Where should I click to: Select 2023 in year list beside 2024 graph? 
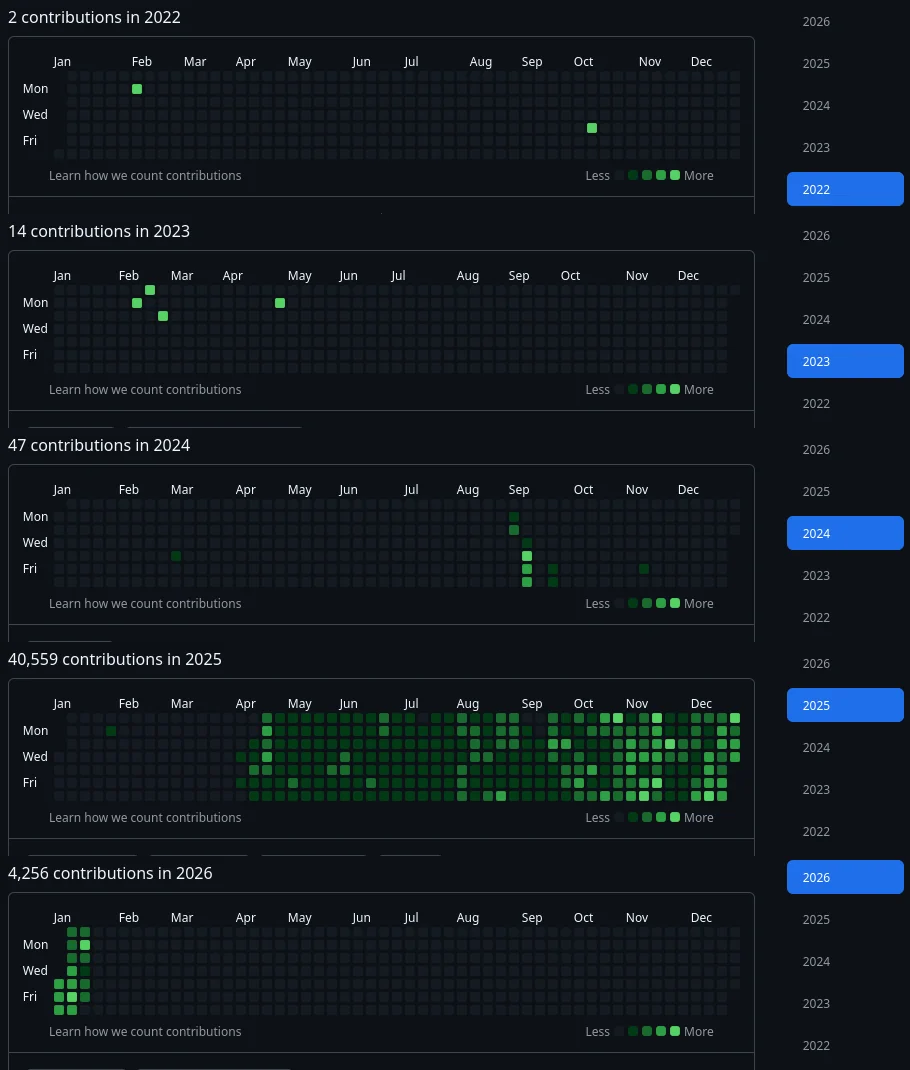coord(816,575)
